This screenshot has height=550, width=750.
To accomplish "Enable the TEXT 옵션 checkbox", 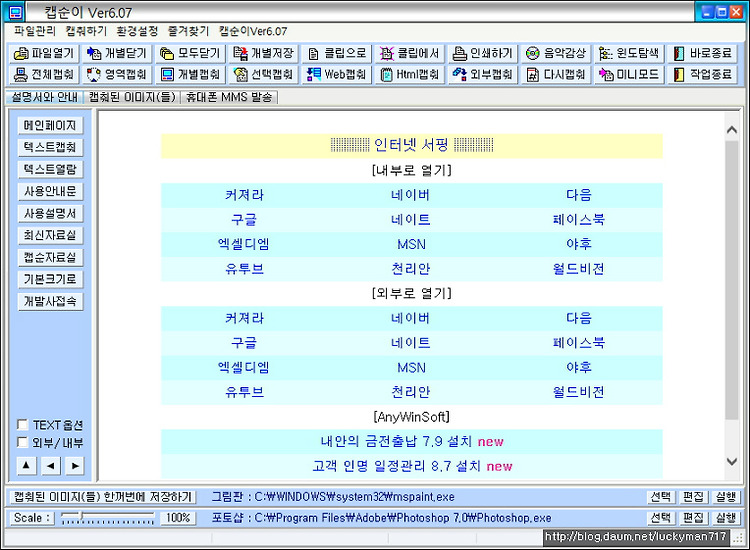I will point(22,425).
